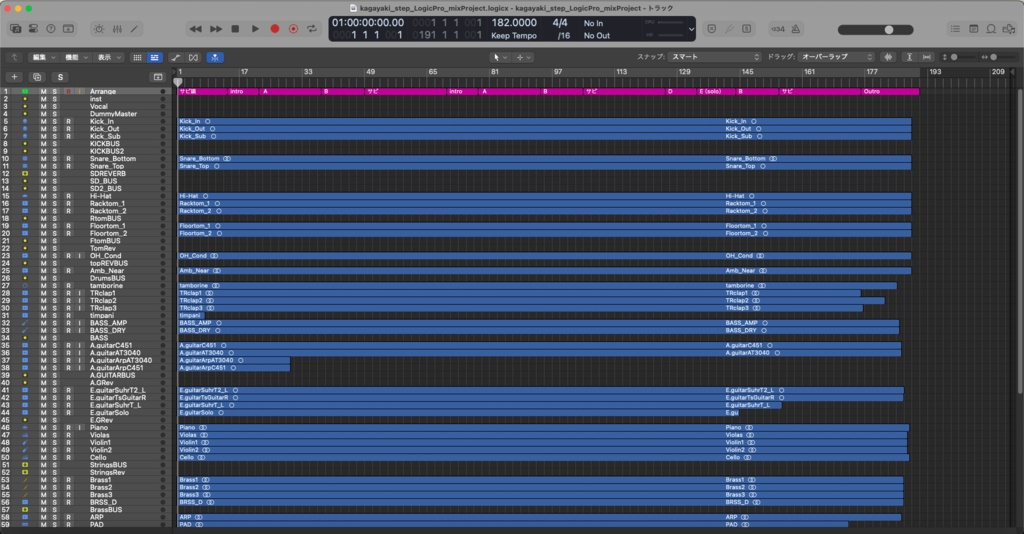Screen dimensions: 1024x534
Task: Toggle Cycle mode button
Action: [x=312, y=29]
